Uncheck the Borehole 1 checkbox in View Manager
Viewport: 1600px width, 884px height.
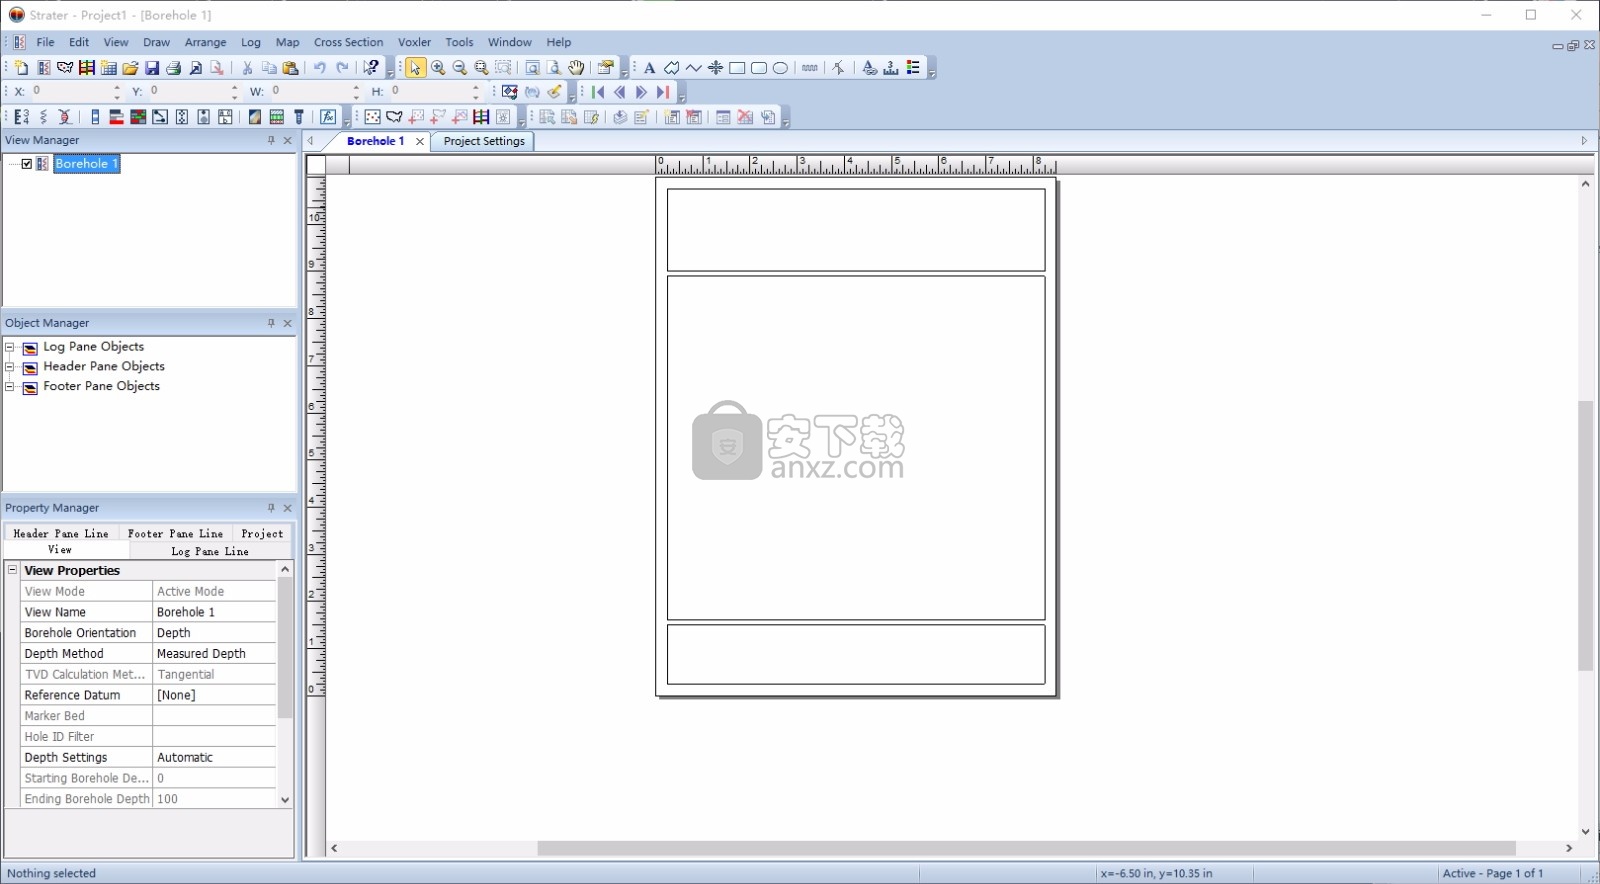pos(27,163)
